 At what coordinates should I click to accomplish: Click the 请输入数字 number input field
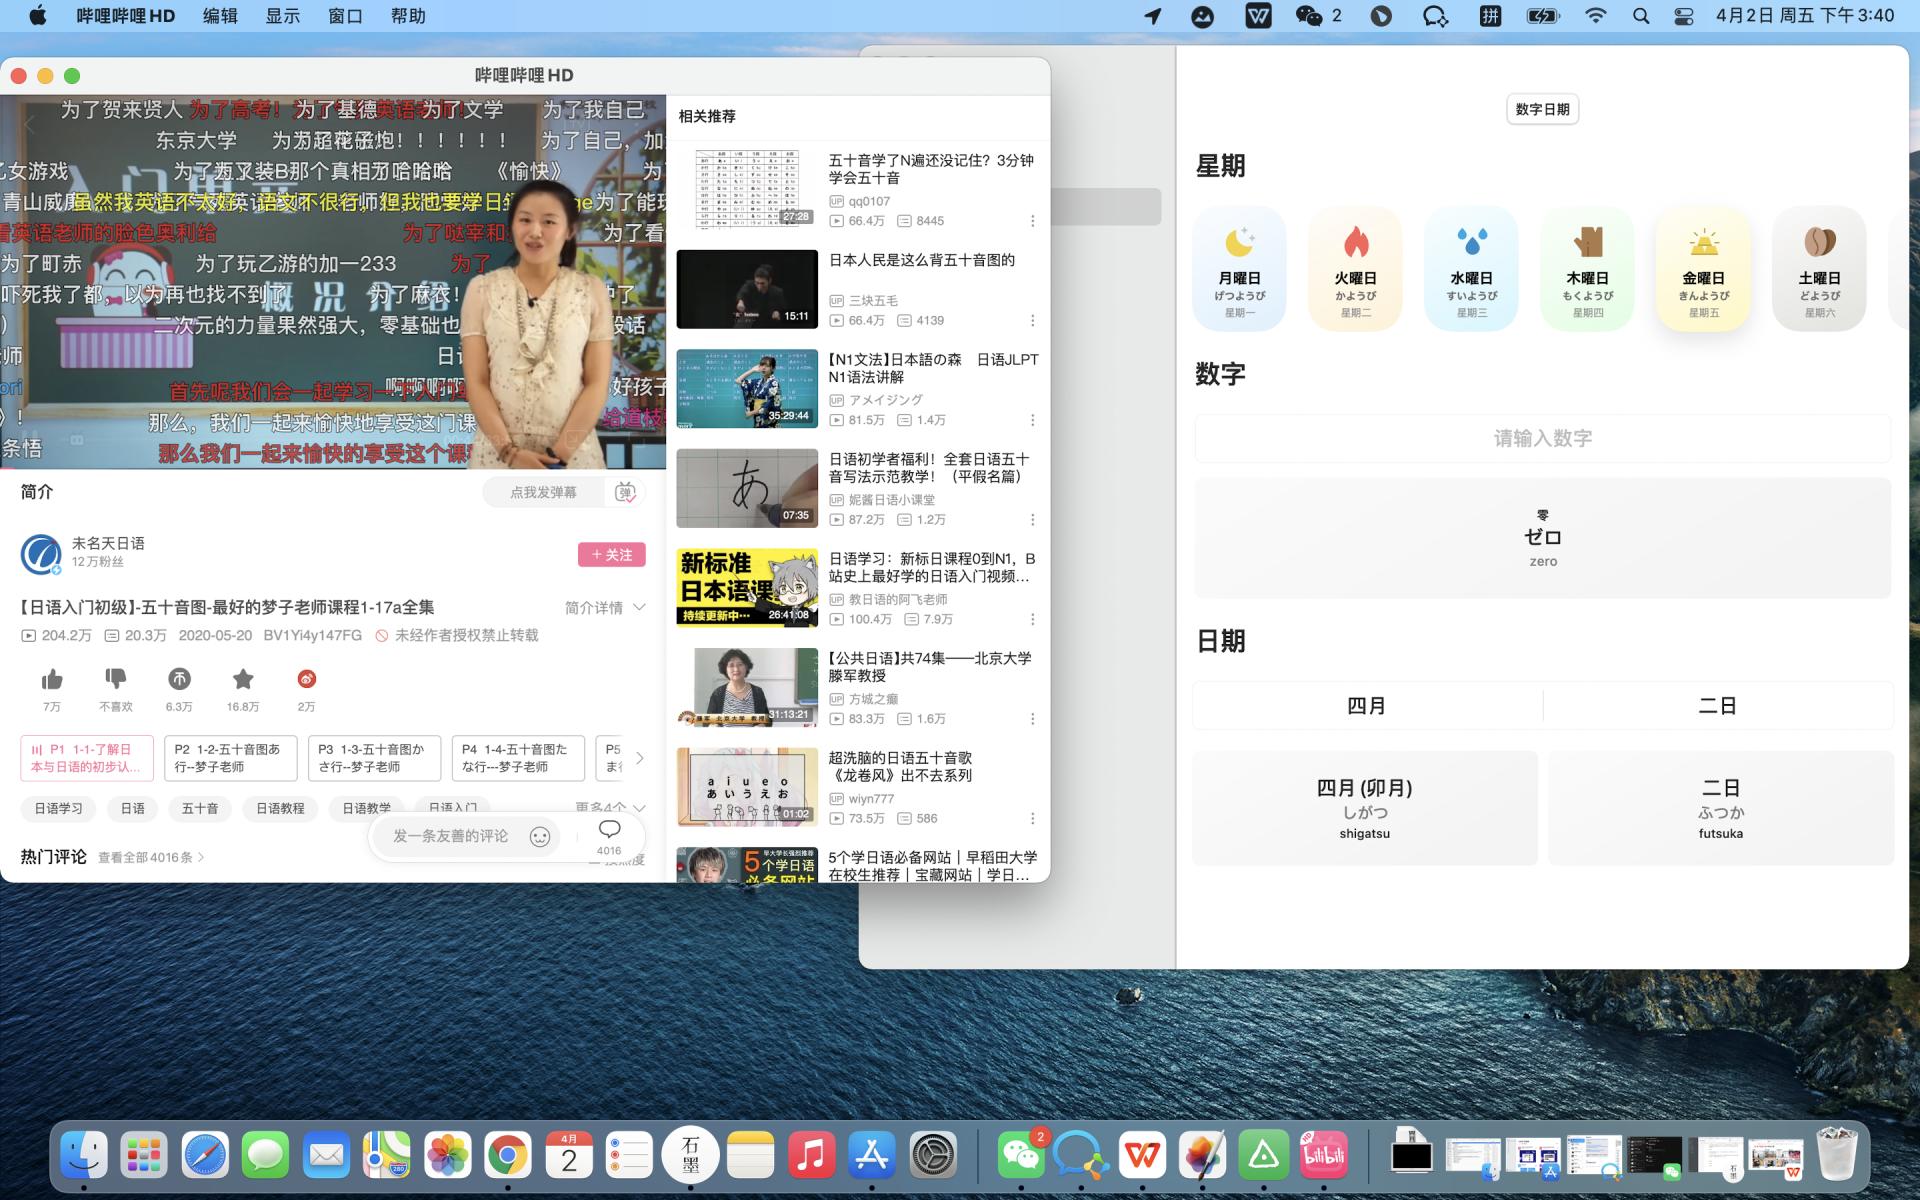pos(1542,438)
